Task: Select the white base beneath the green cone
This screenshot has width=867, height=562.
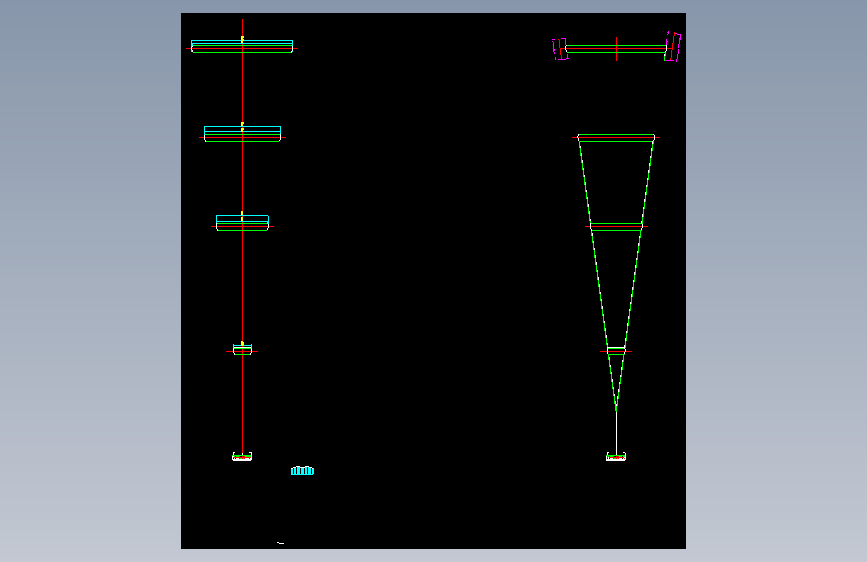Action: pos(616,456)
